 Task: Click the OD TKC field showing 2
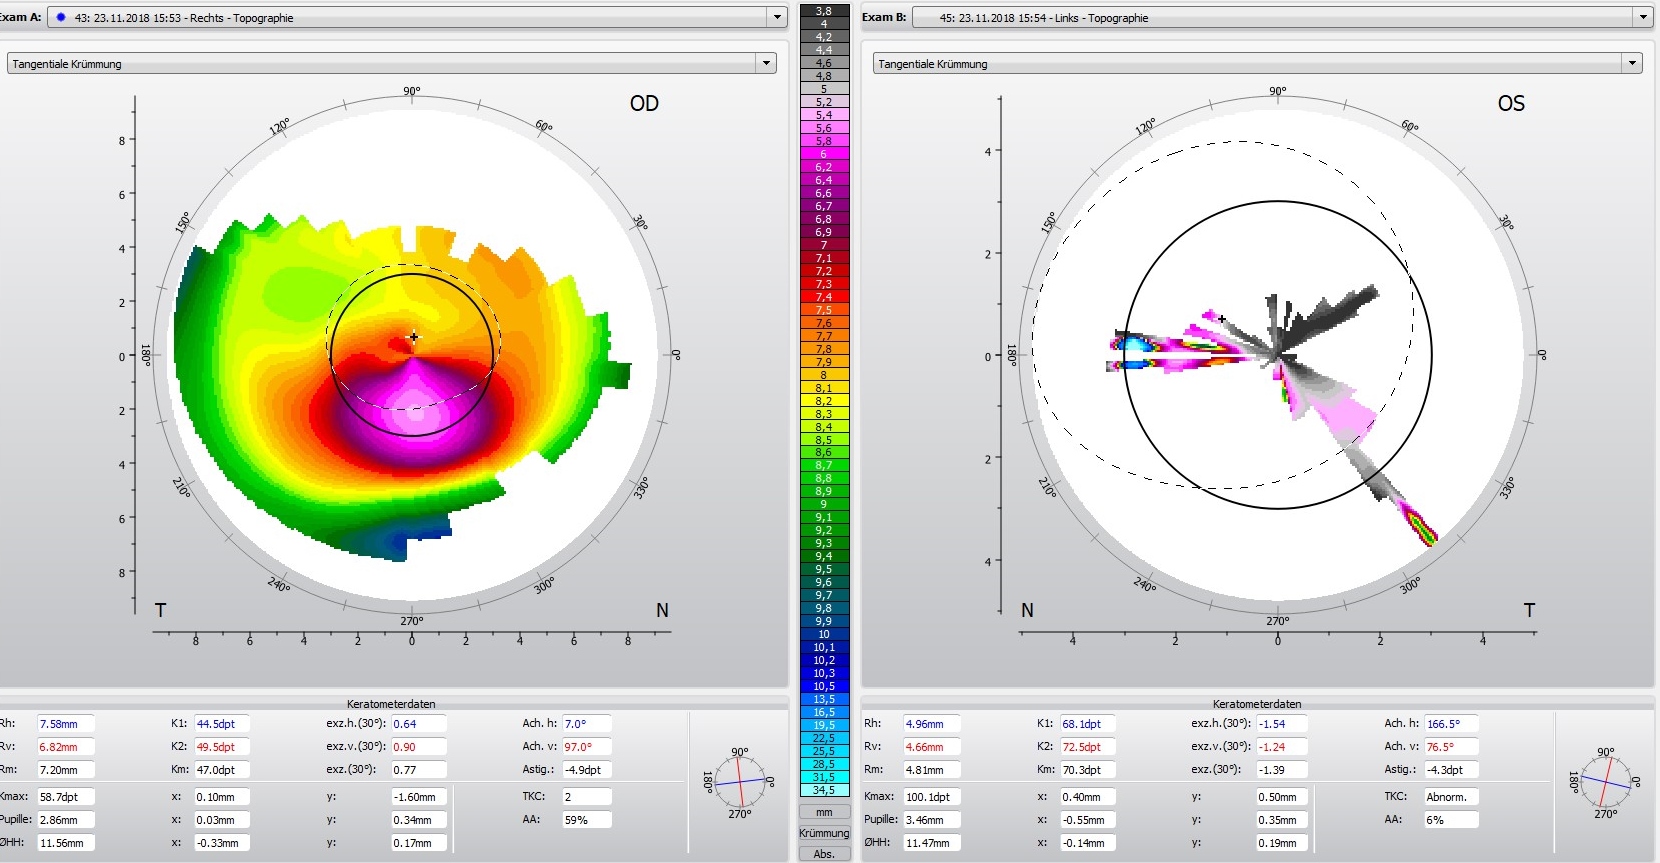(587, 797)
